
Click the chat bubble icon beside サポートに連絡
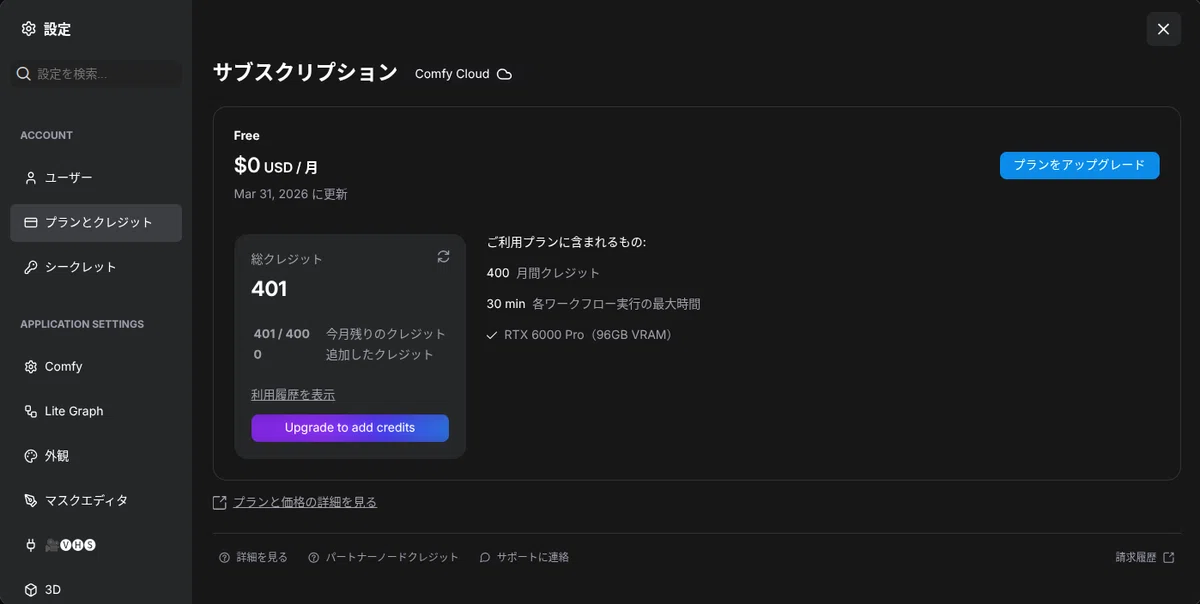485,557
